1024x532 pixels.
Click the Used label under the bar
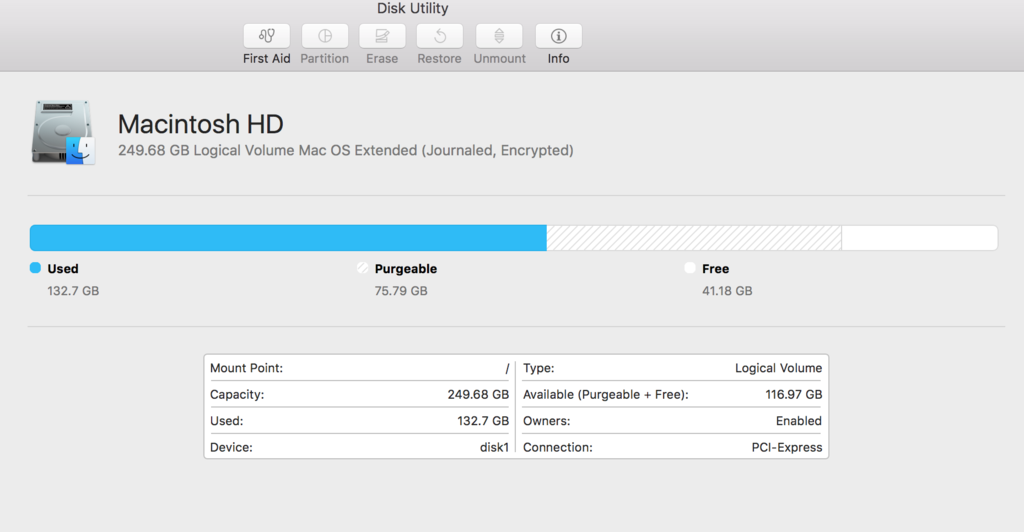pos(63,268)
